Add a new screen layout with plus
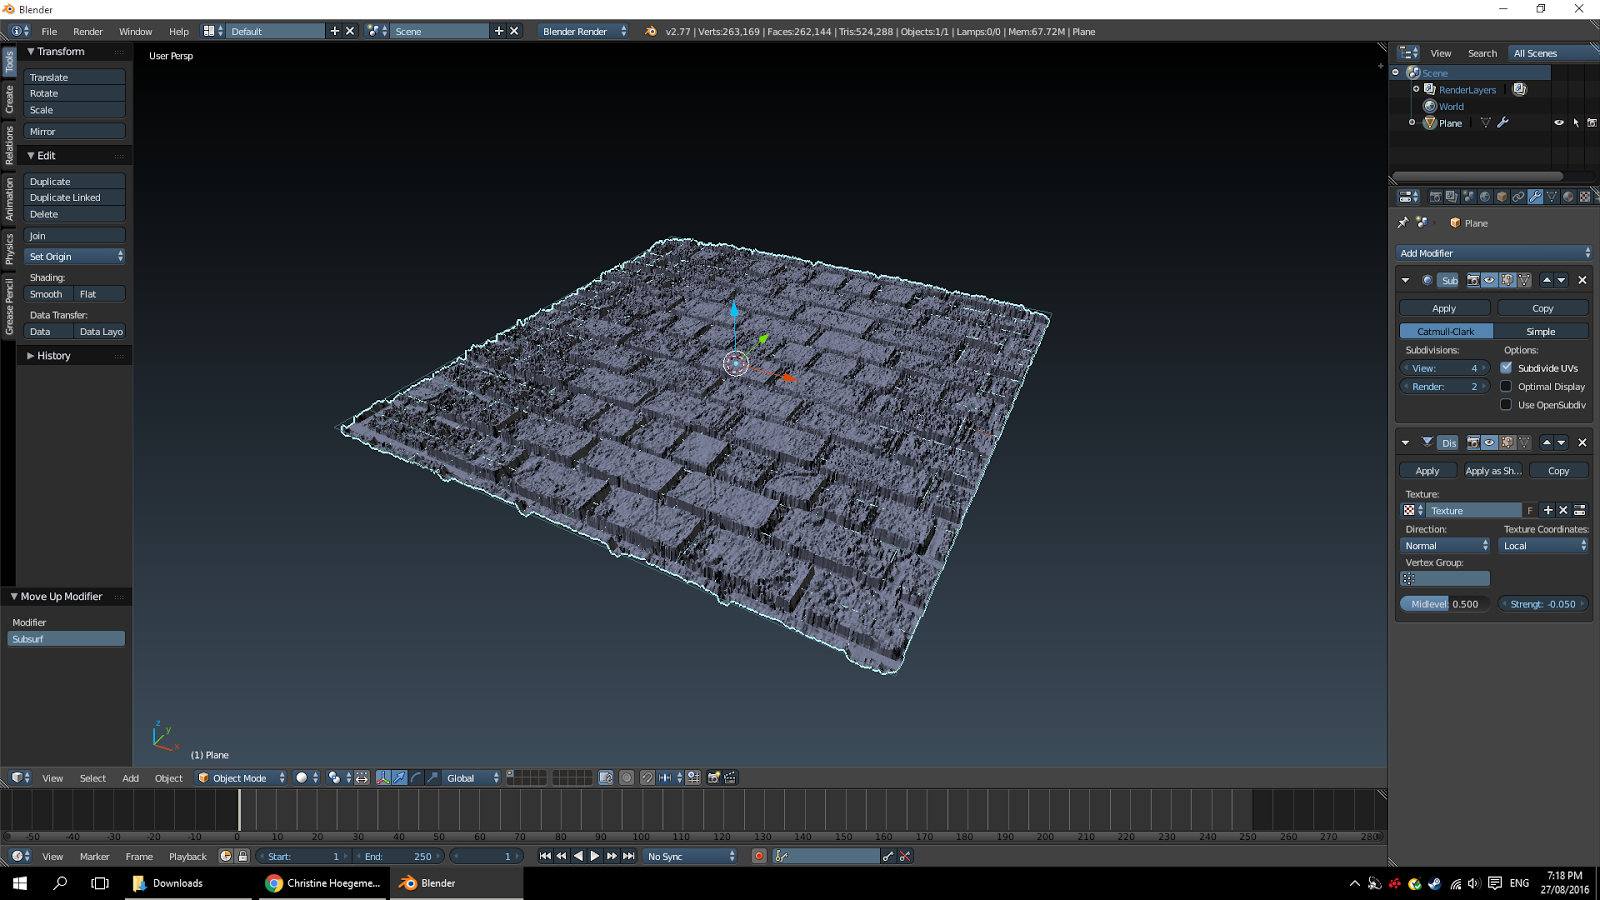The width and height of the screenshot is (1600, 900). coord(335,31)
